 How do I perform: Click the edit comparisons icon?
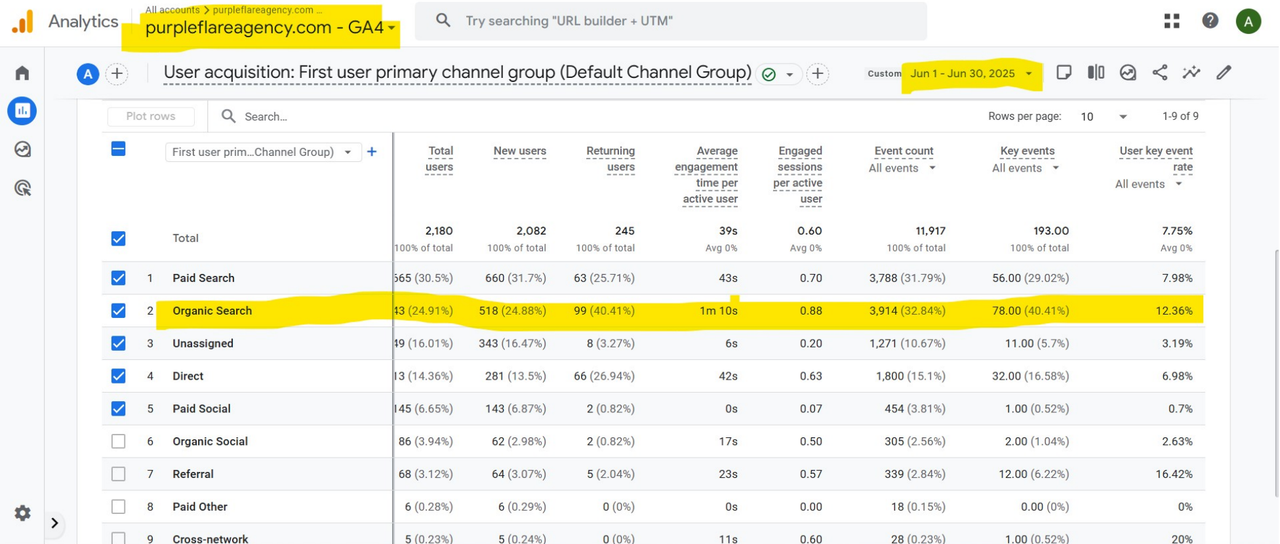(x=1096, y=73)
